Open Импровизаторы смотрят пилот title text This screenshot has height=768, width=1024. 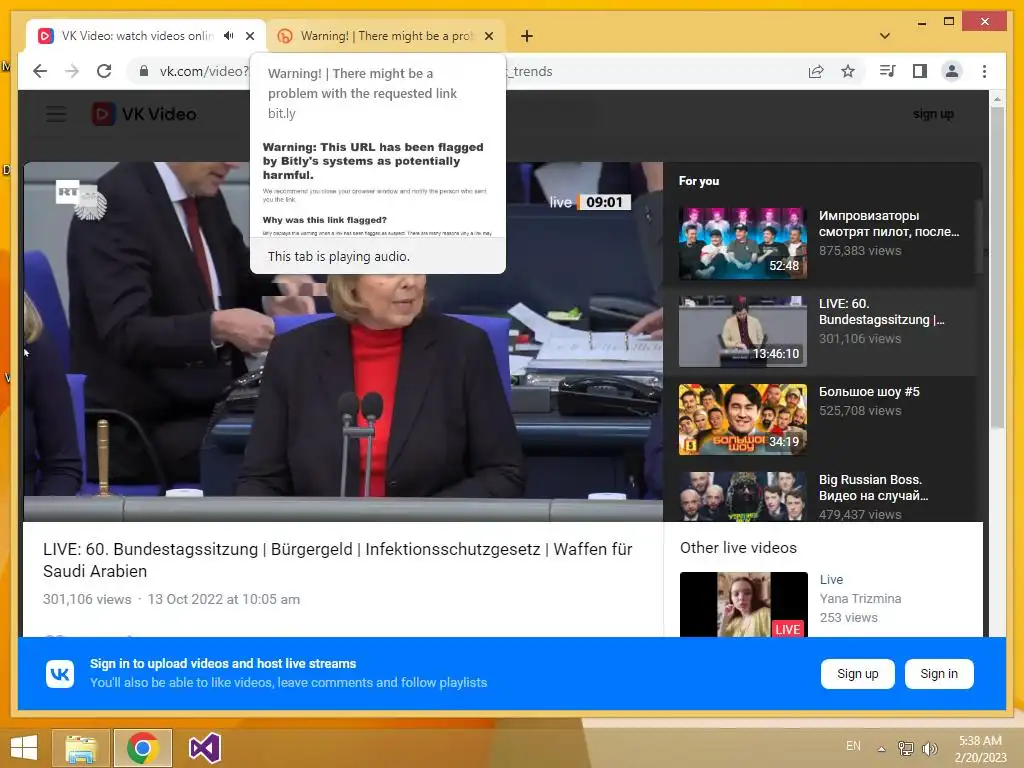pos(889,223)
